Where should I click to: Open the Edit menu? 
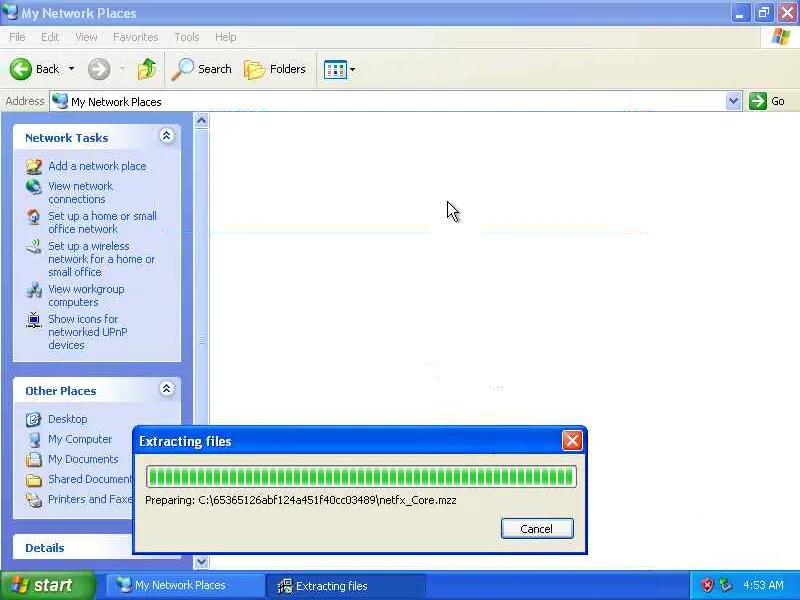pyautogui.click(x=49, y=37)
